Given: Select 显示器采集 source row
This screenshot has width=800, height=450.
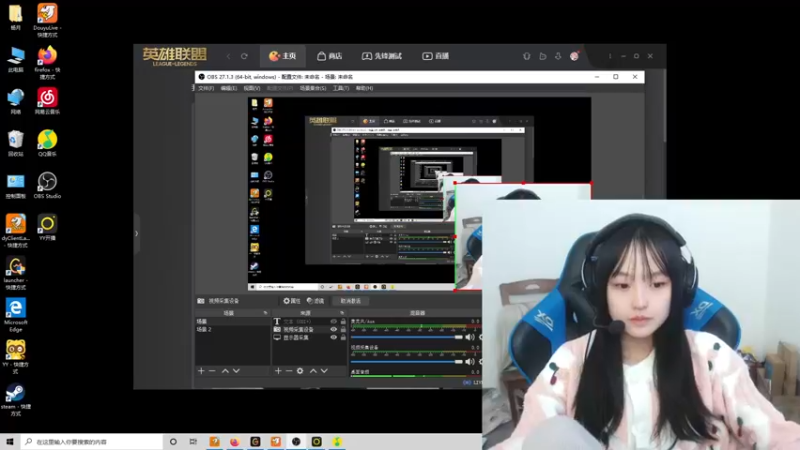Looking at the screenshot, I should coord(310,337).
